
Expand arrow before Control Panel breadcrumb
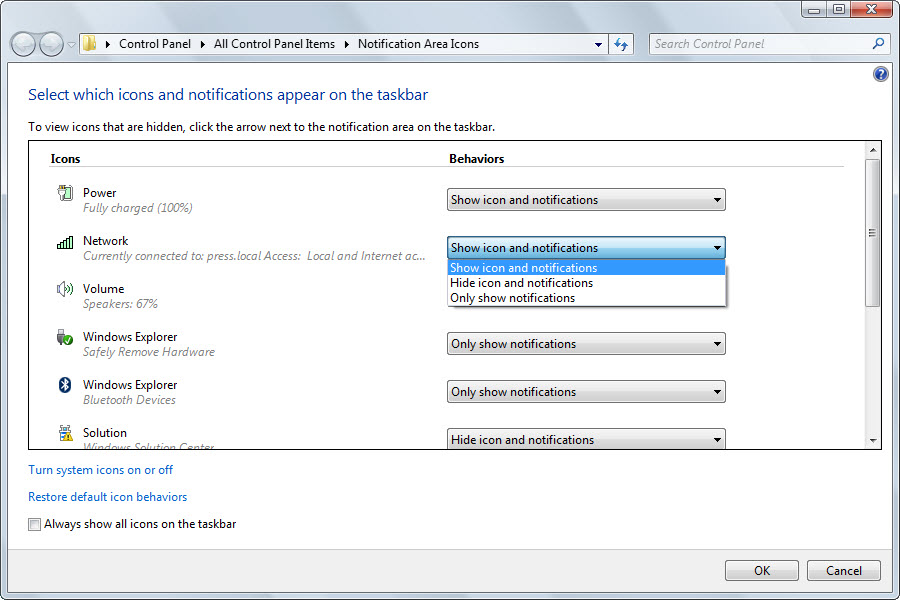tap(107, 44)
